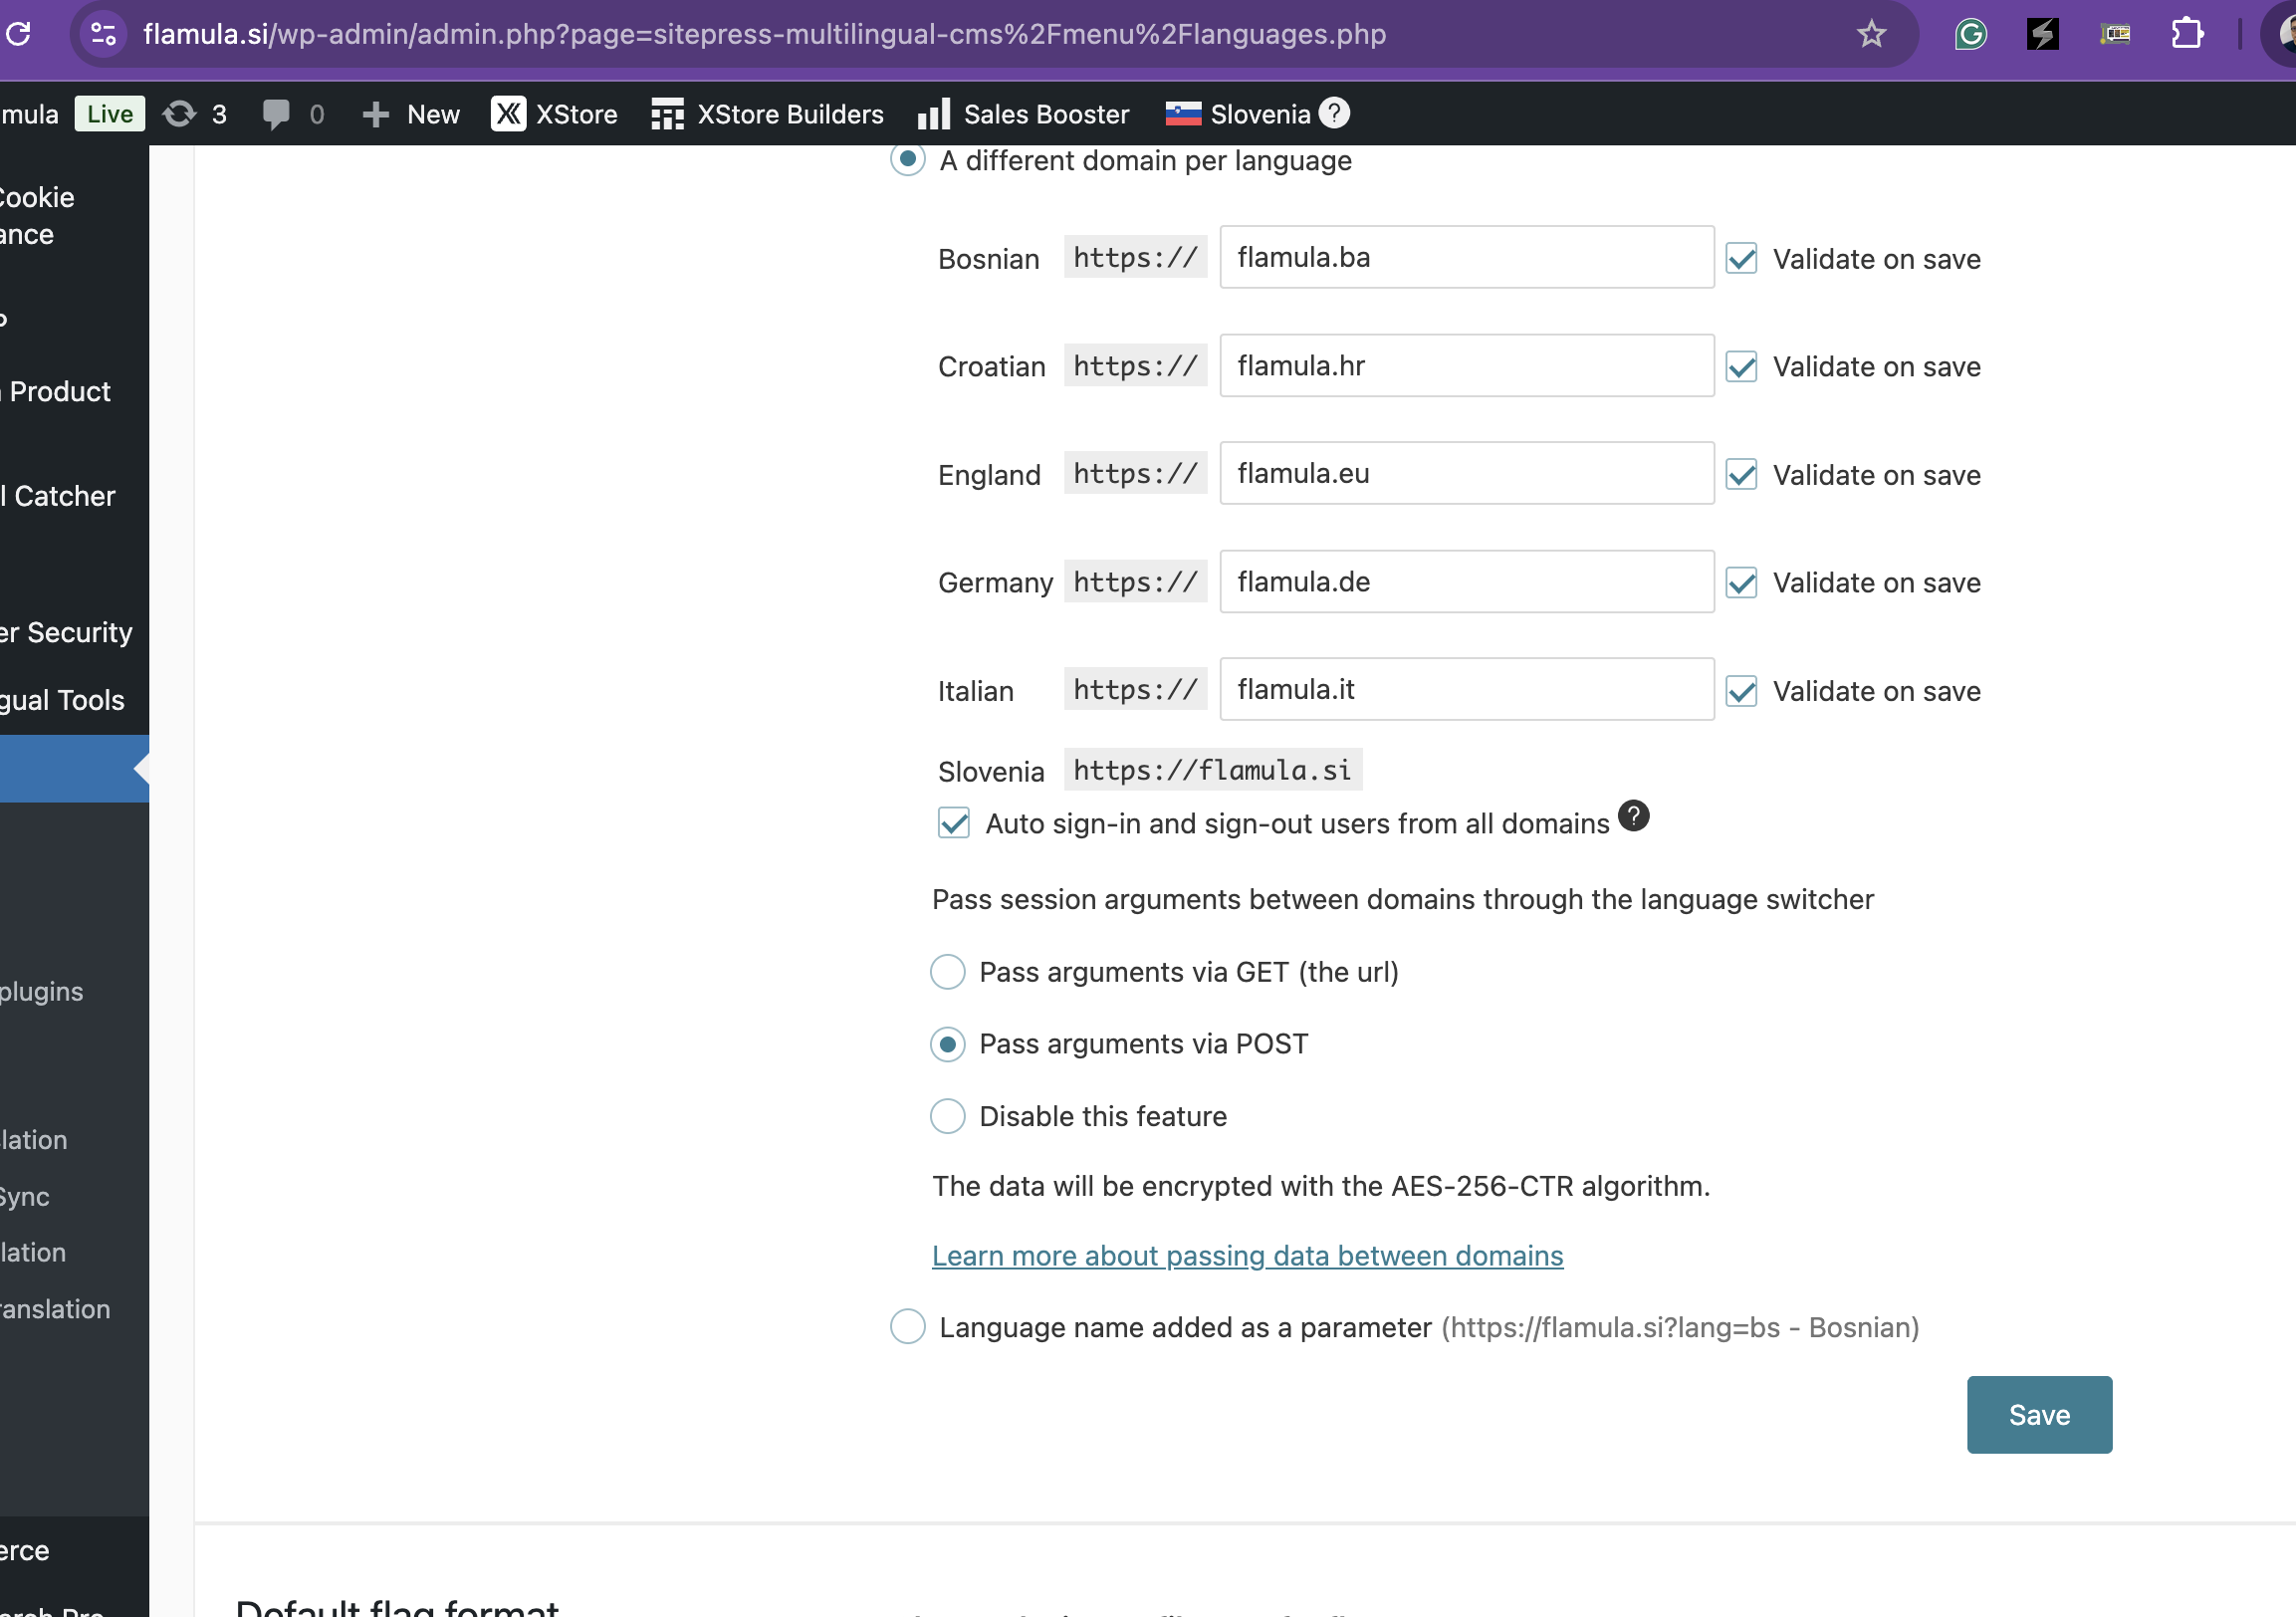The height and width of the screenshot is (1617, 2296).
Task: Click the updates refresh icon
Action: [180, 114]
